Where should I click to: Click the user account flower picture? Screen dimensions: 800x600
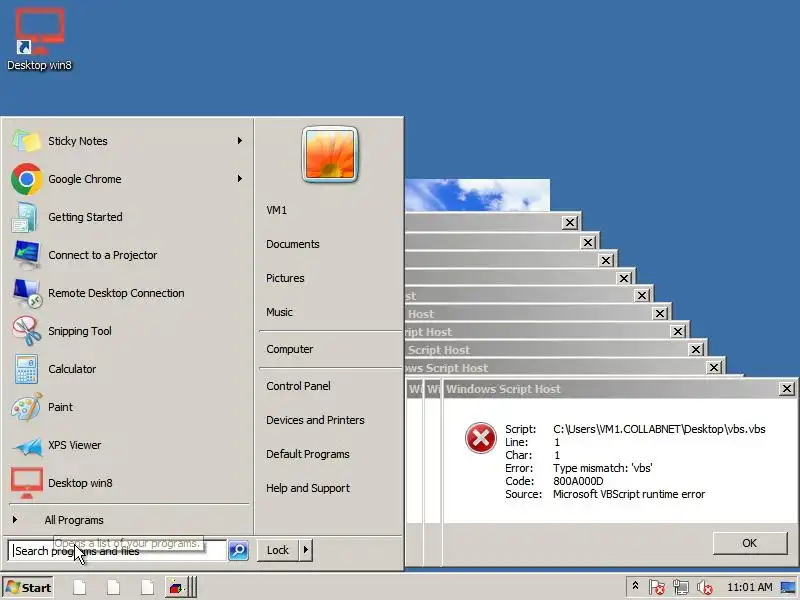tap(330, 154)
